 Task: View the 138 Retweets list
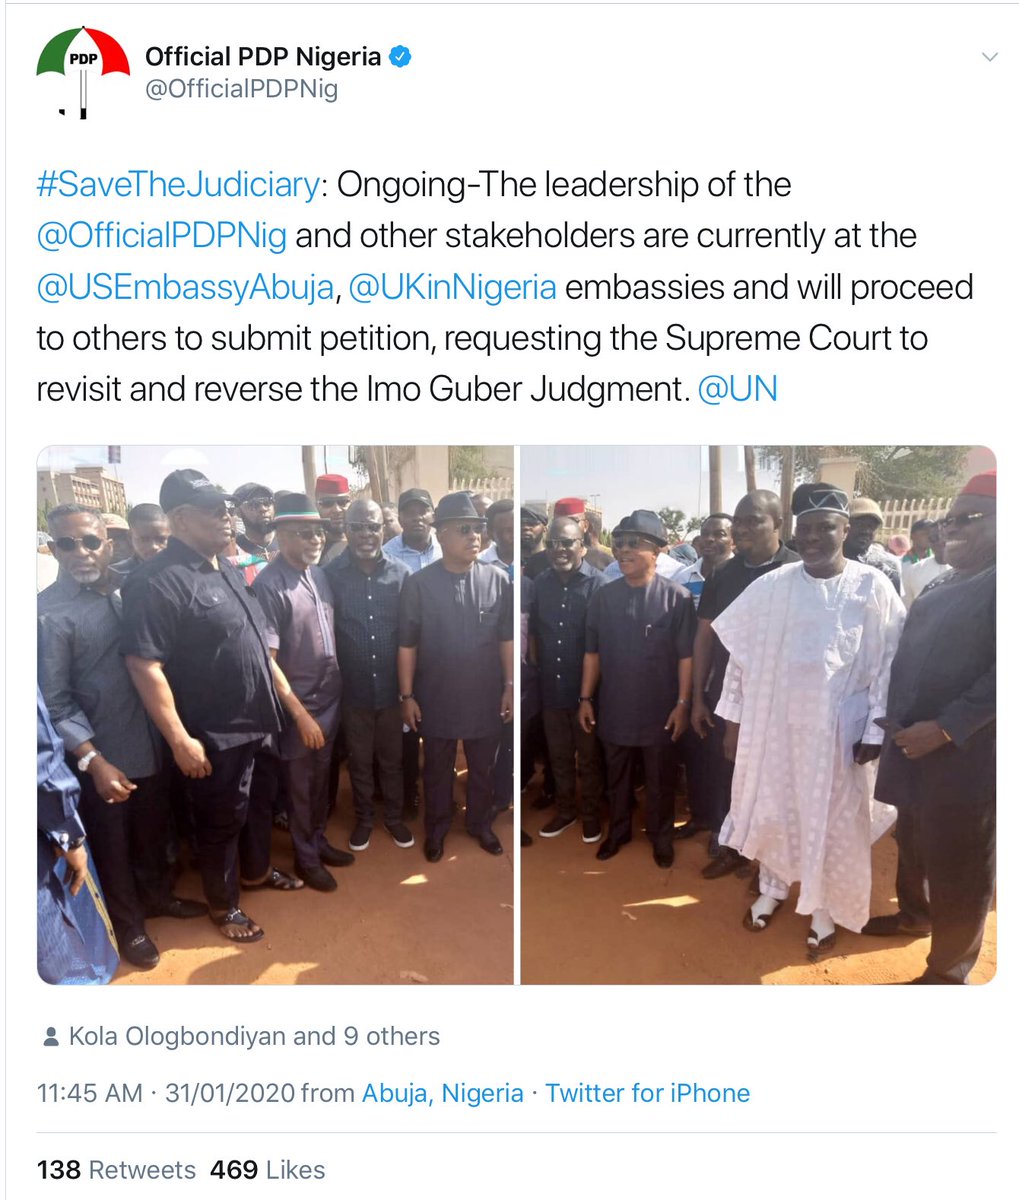[116, 1169]
